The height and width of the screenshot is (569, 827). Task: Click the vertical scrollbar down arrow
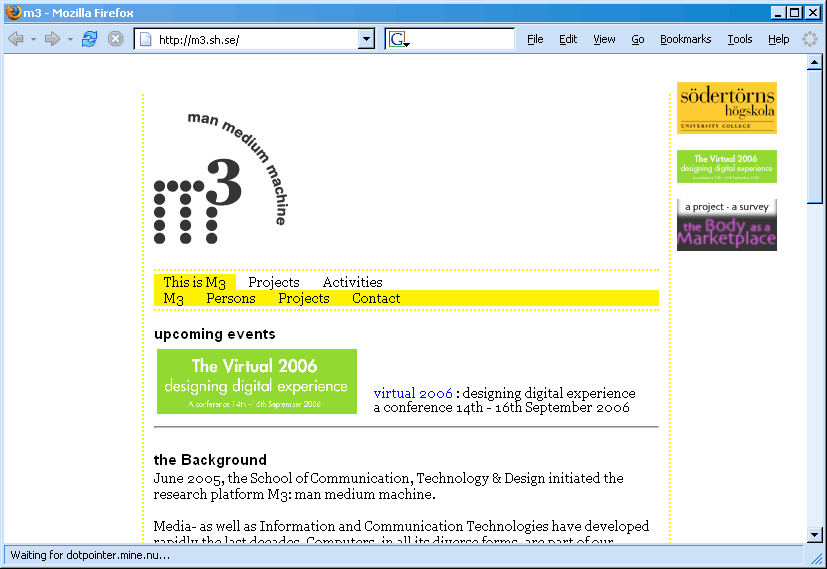coord(815,535)
